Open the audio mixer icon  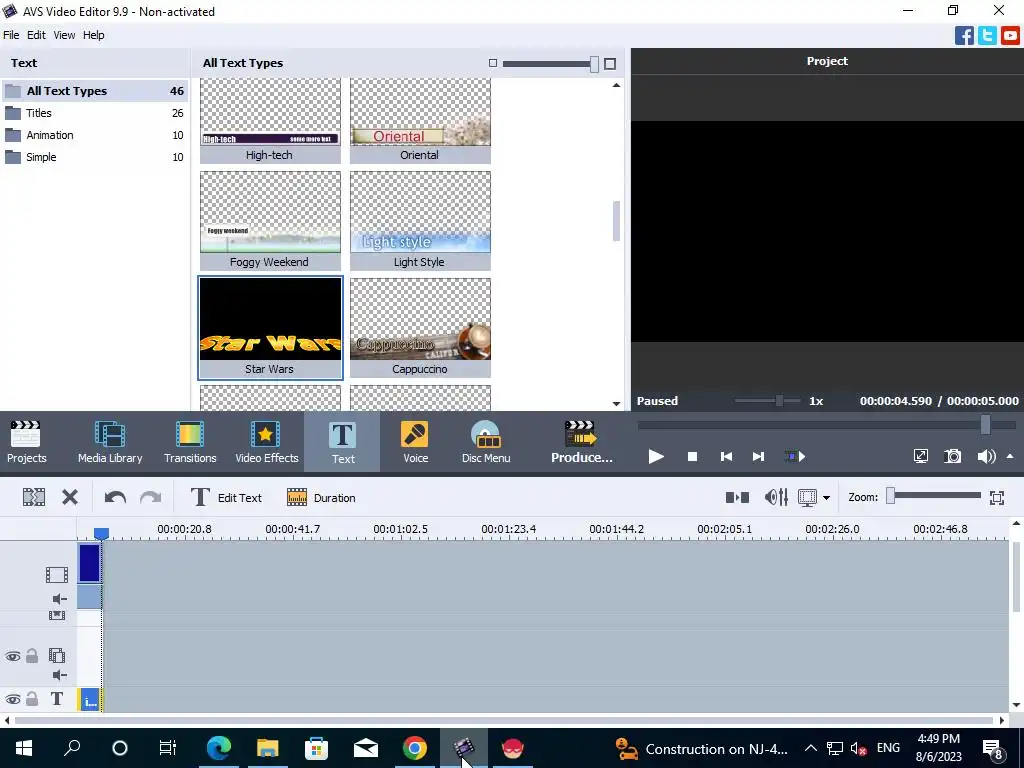pos(776,498)
